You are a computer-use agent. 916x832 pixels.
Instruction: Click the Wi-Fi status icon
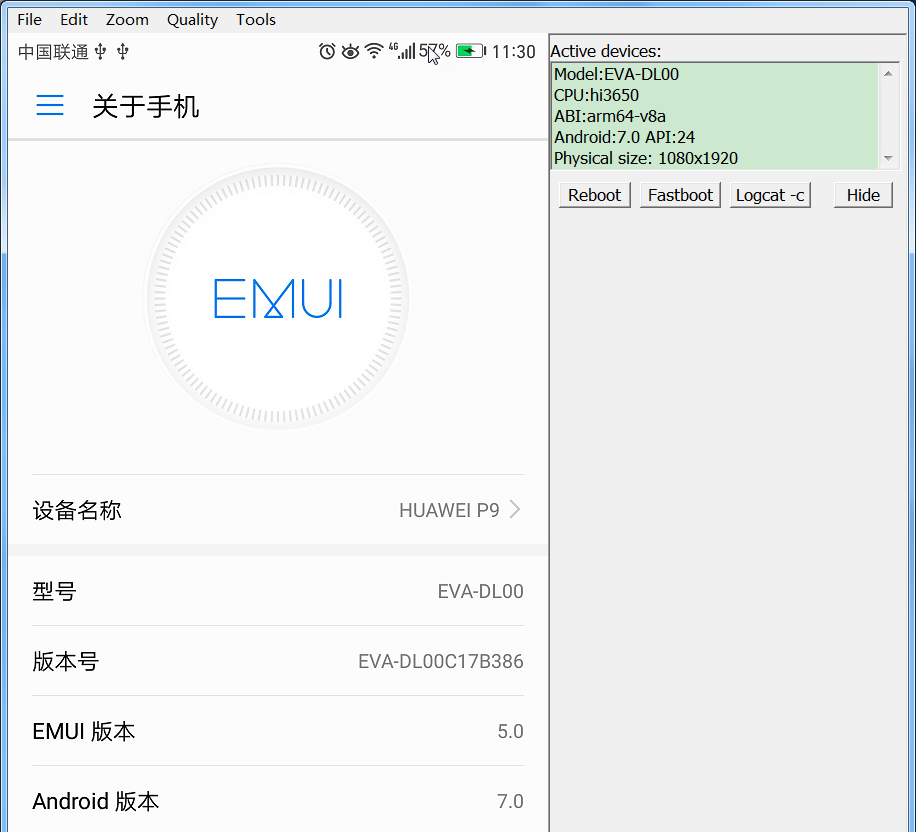coord(374,51)
